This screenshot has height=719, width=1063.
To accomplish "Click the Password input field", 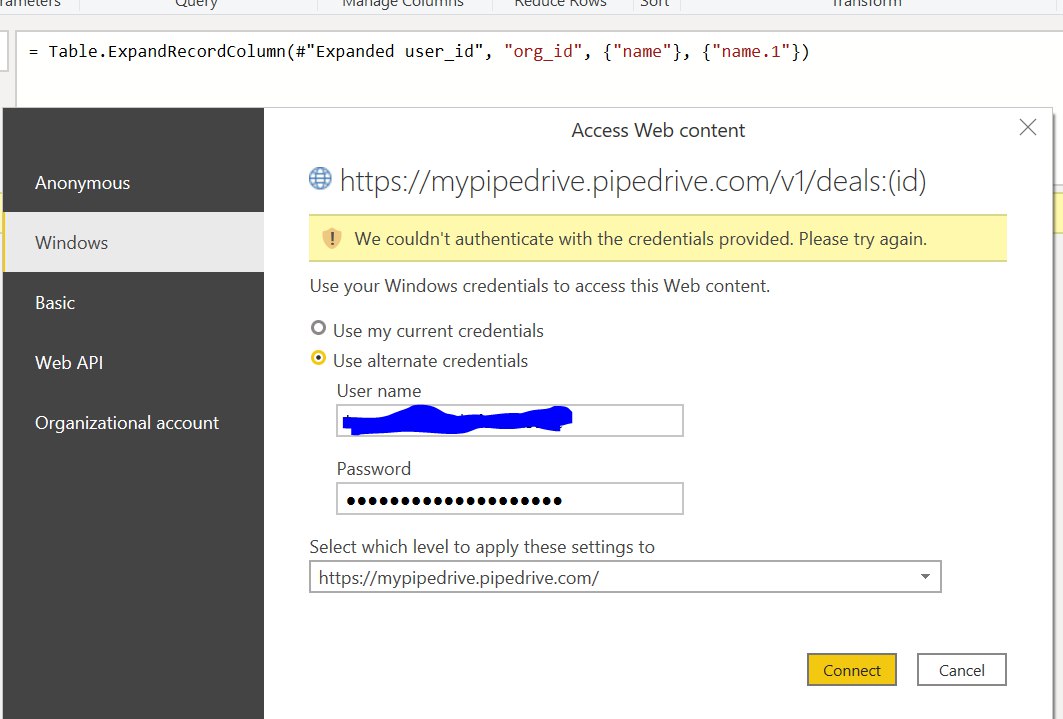I will pos(510,499).
